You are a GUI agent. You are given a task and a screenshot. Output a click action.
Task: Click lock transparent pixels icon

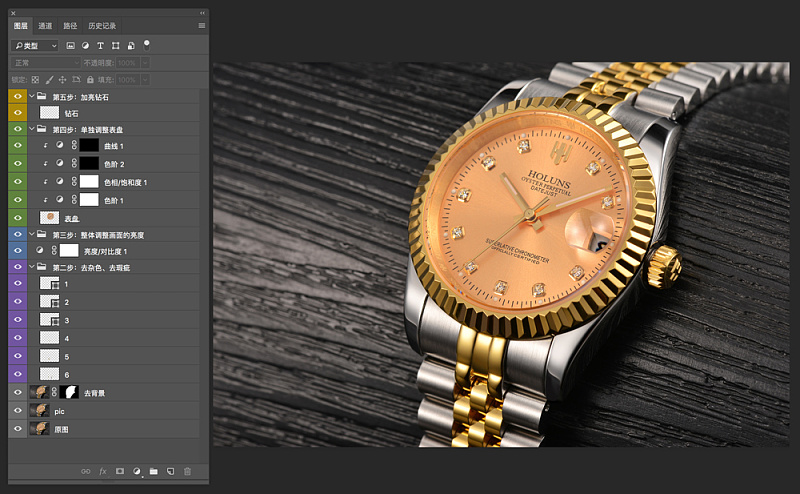click(35, 80)
